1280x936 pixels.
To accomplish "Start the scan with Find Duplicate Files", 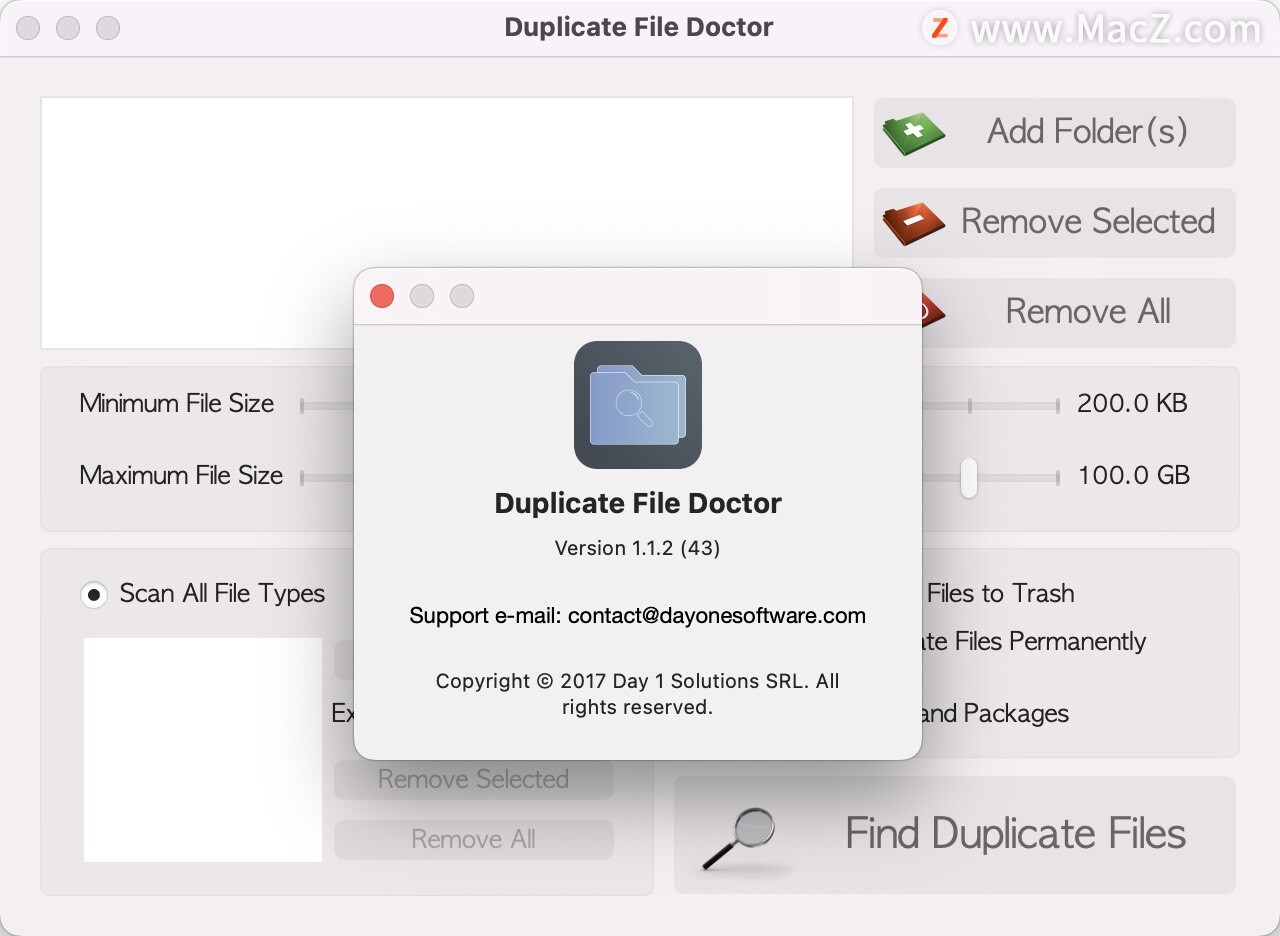I will tap(955, 835).
